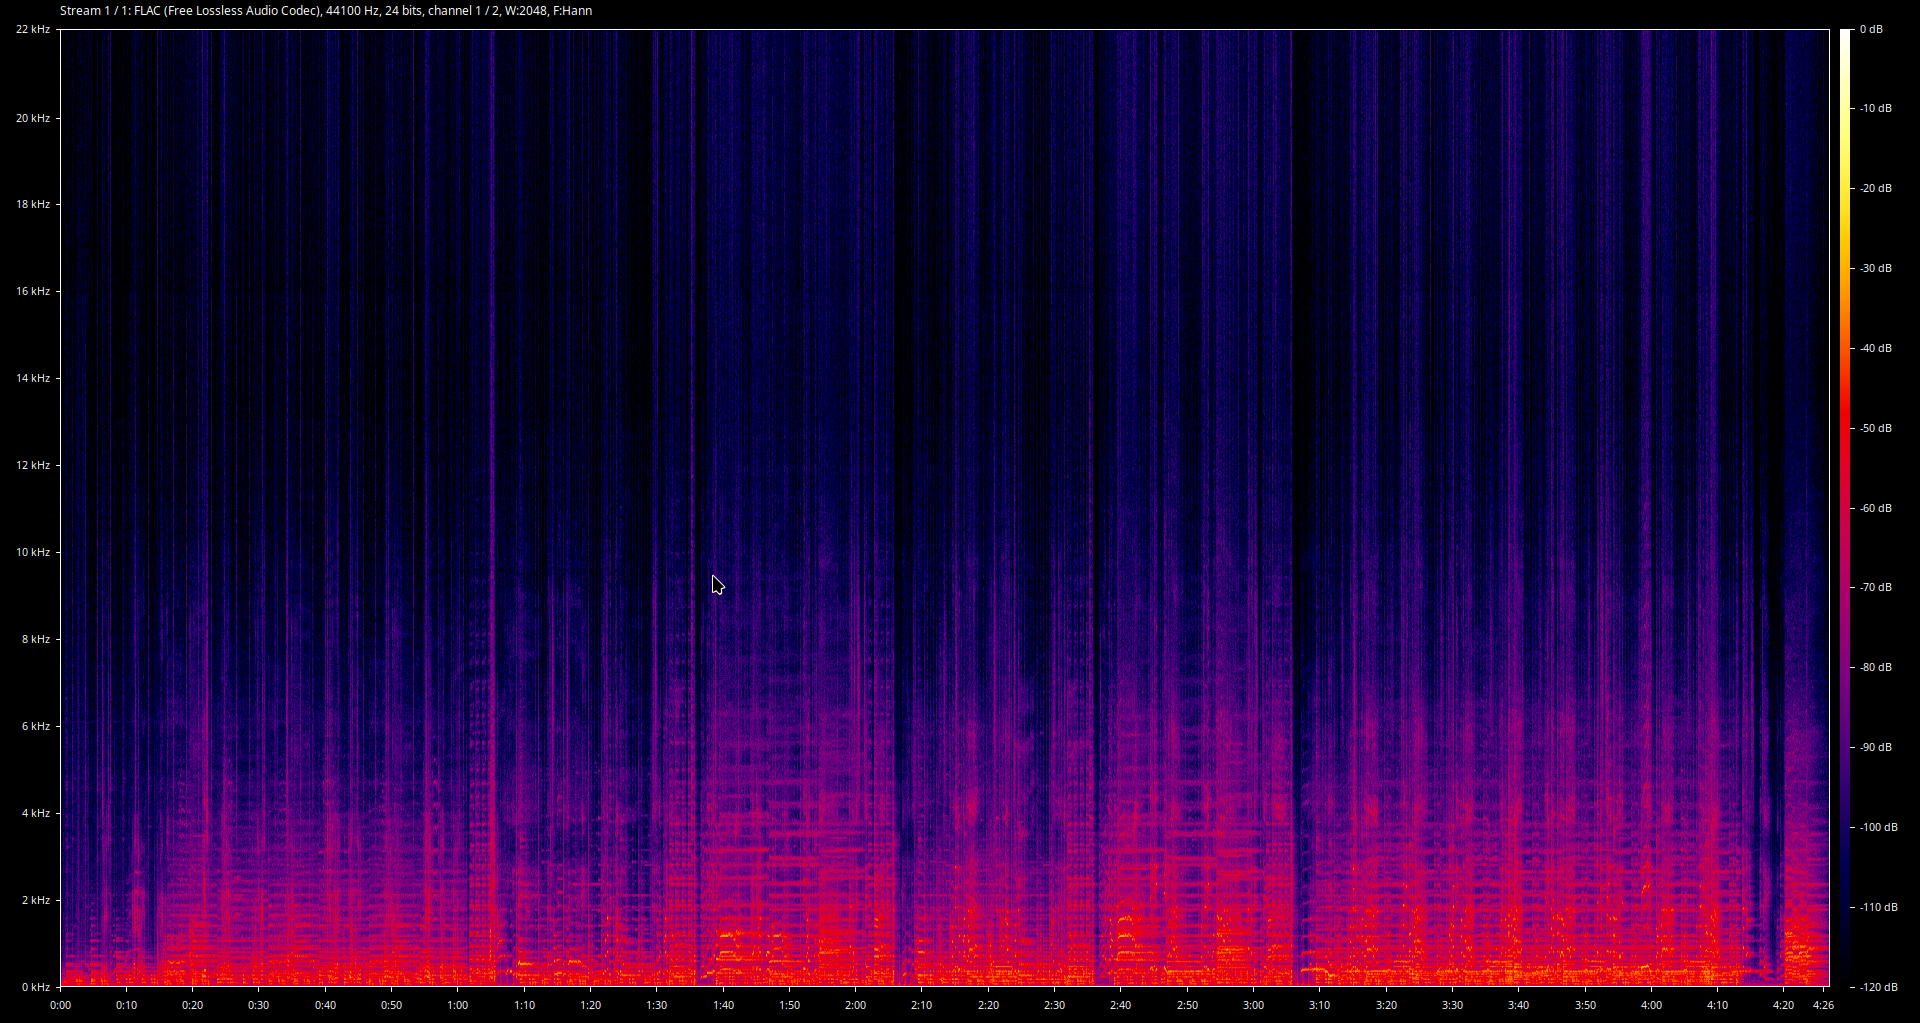
Task: Click the 4:10 time axis label
Action: tap(1718, 1005)
